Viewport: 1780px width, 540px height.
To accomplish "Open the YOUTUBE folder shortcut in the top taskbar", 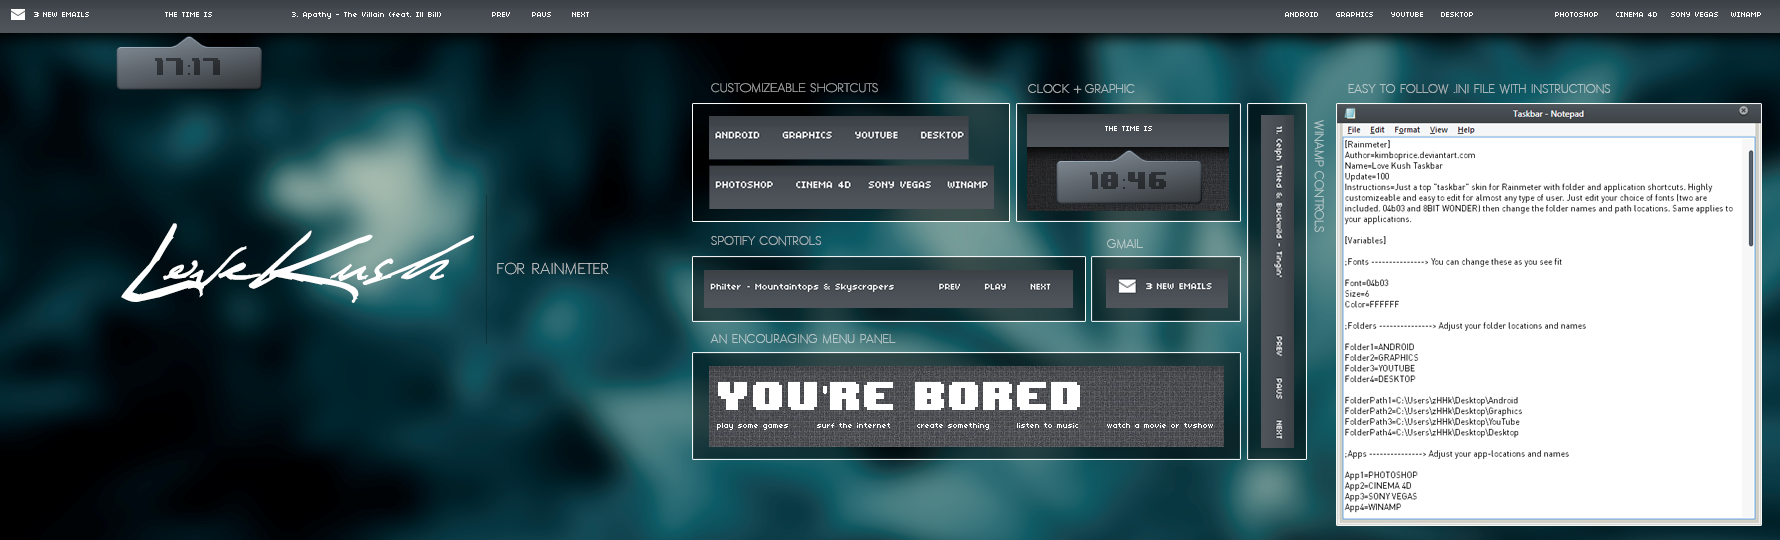I will click(x=1407, y=15).
